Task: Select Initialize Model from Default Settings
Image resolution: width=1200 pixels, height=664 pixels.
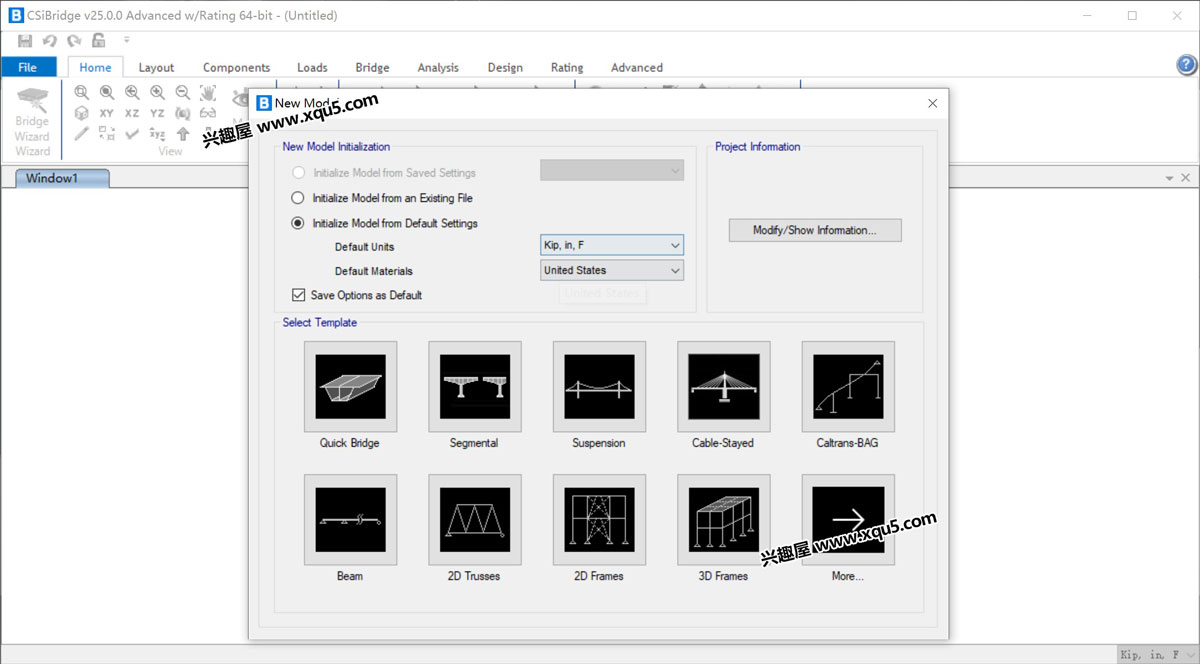Action: pyautogui.click(x=385, y=223)
